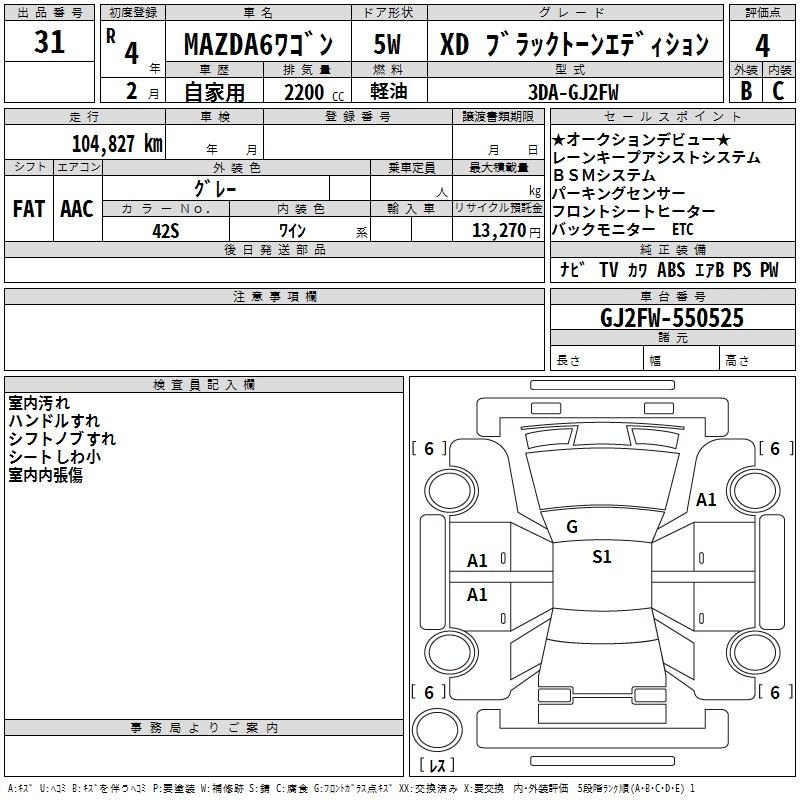
Task: Select the A1 mark on the right side panel
Action: 707,499
